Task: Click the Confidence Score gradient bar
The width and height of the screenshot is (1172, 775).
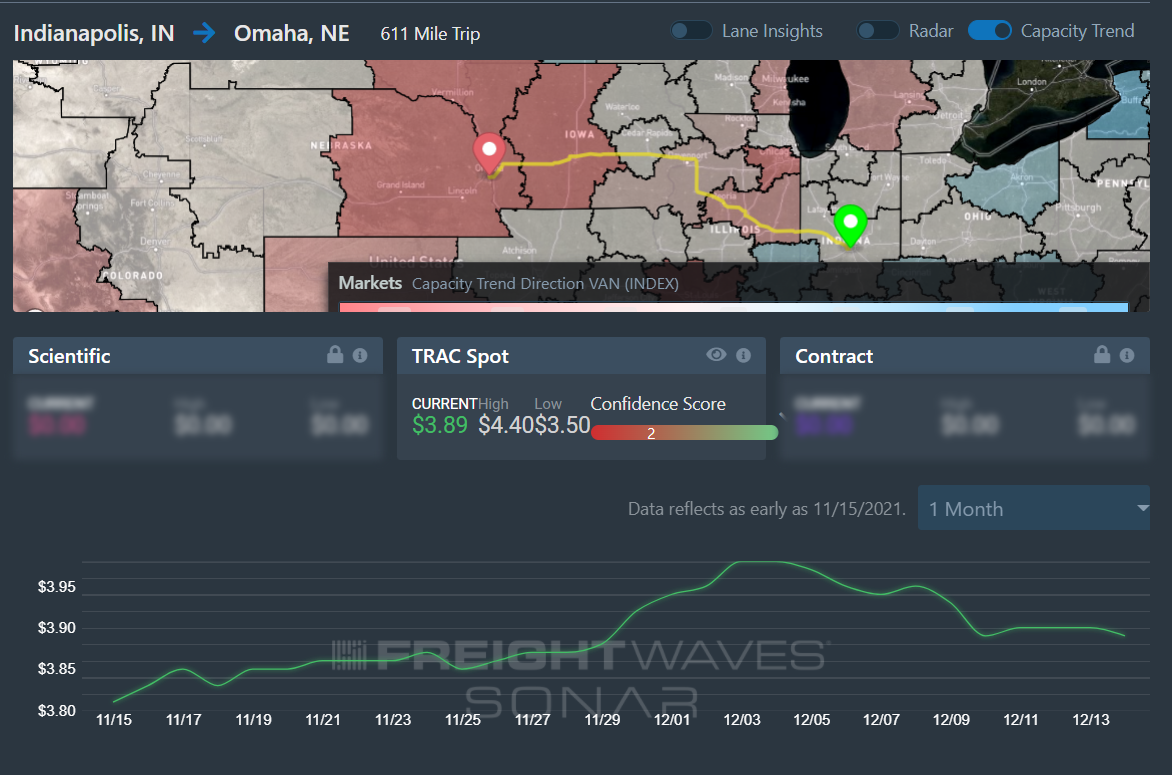Action: coord(684,433)
